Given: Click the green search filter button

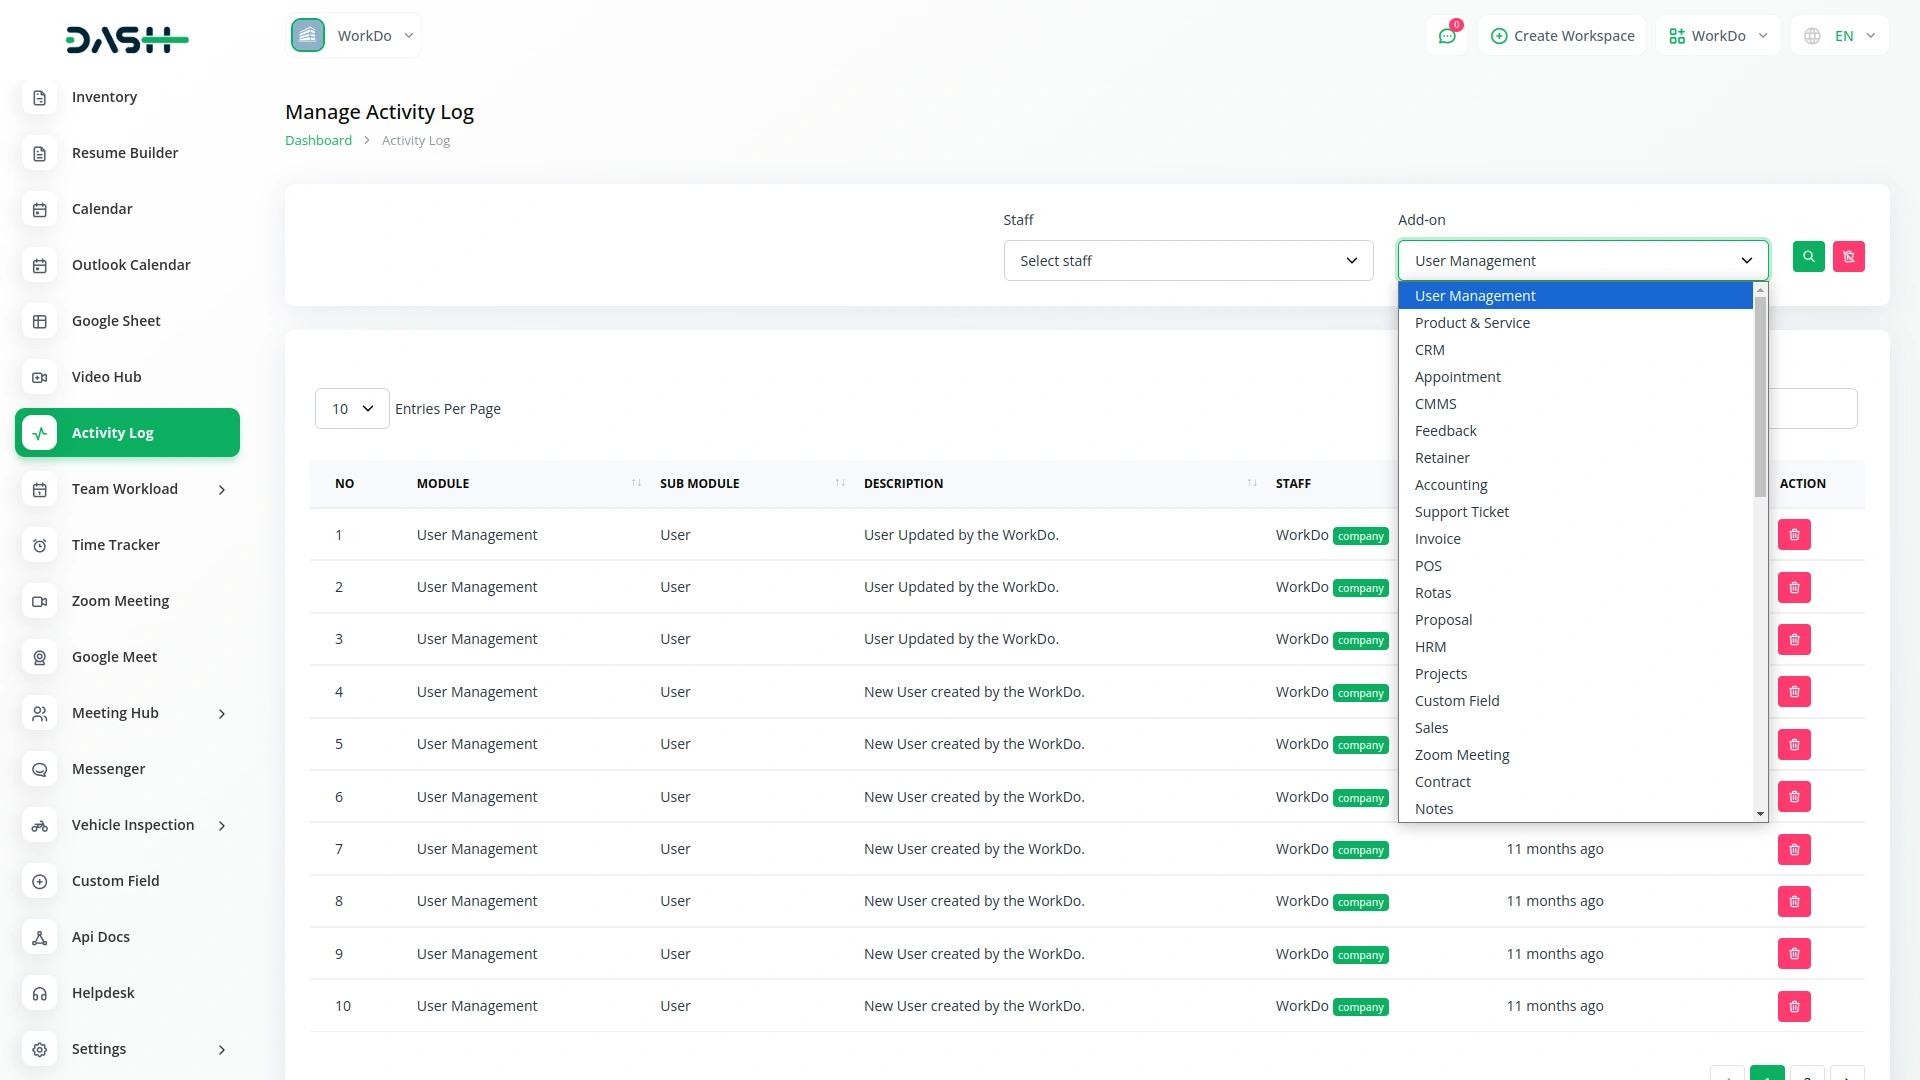Looking at the screenshot, I should 1808,257.
